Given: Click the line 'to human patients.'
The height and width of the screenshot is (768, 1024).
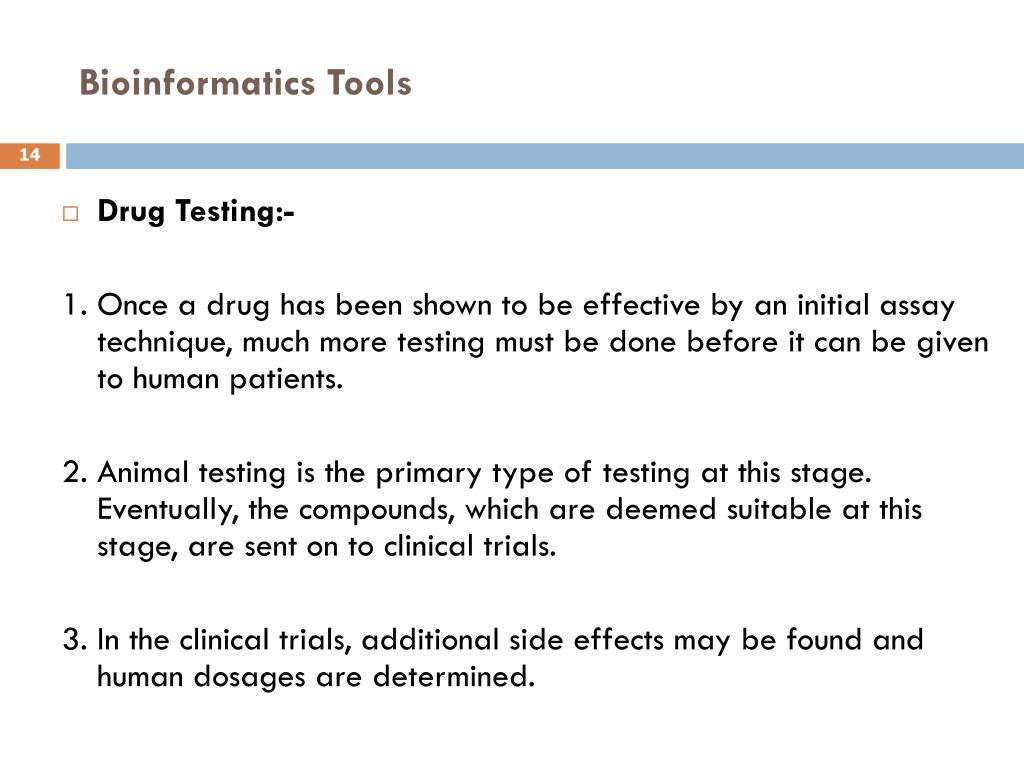Looking at the screenshot, I should pyautogui.click(x=220, y=379).
